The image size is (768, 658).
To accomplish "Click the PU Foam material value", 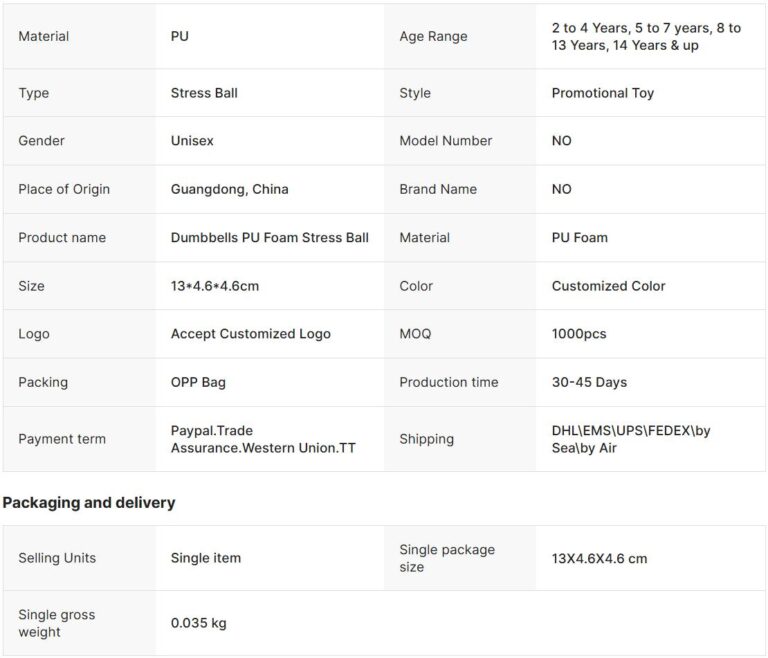I will 580,237.
